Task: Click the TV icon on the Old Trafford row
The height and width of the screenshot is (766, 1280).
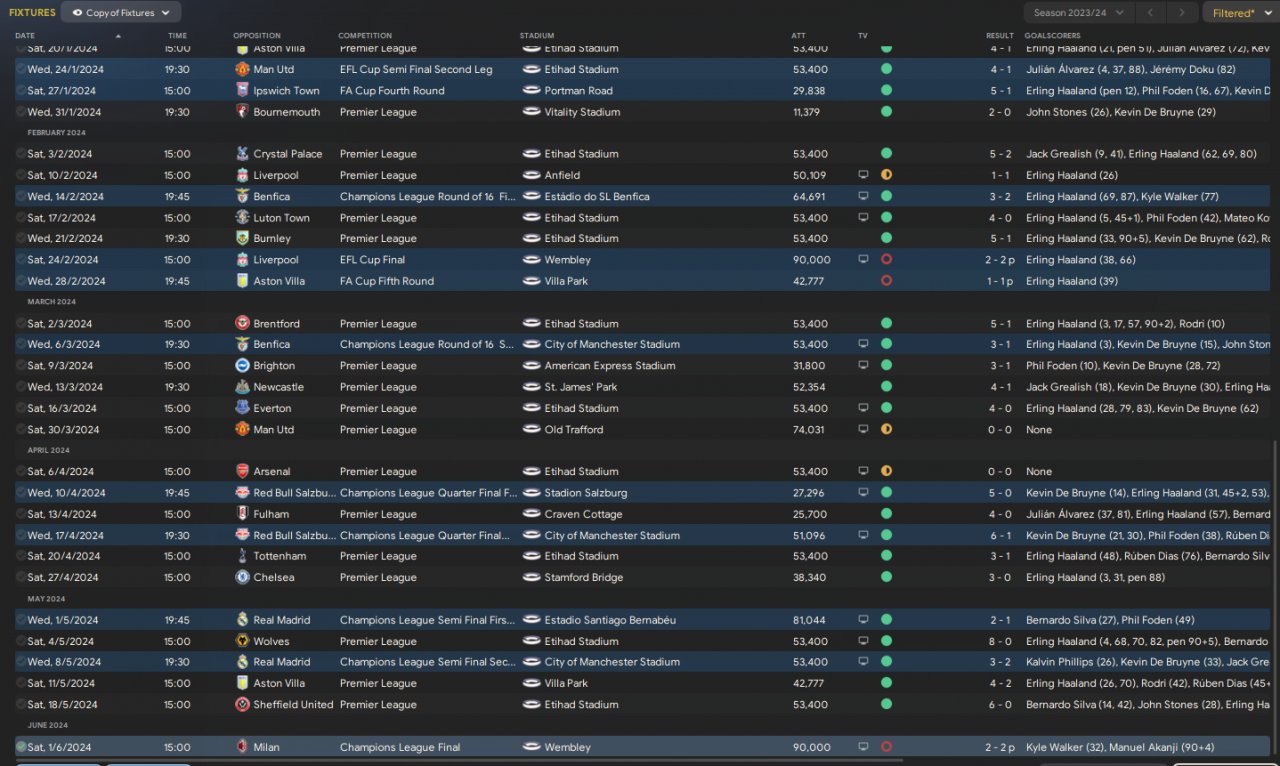Action: [x=863, y=429]
